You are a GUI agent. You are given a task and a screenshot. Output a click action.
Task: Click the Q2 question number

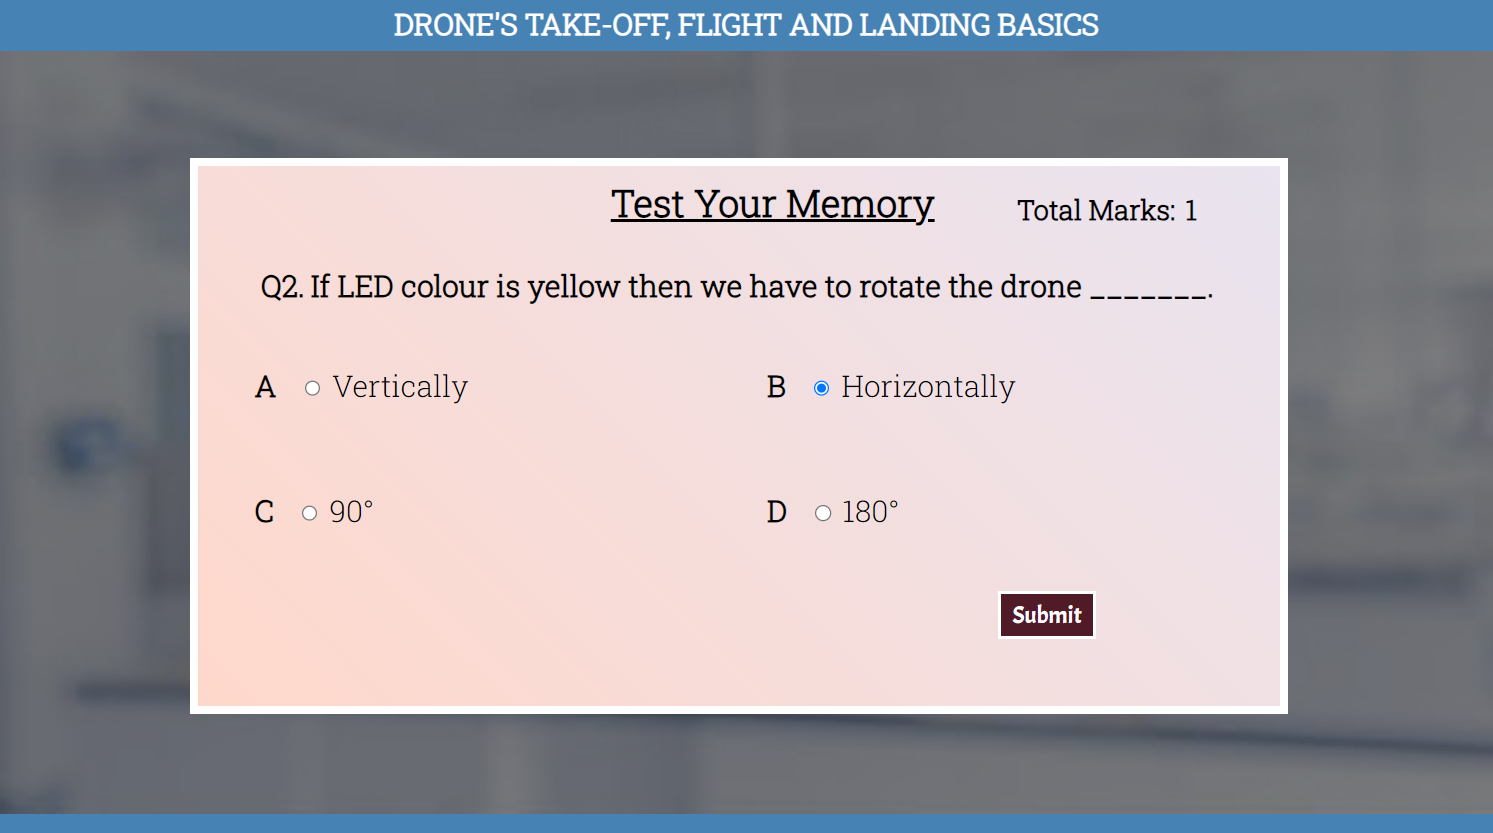[281, 287]
